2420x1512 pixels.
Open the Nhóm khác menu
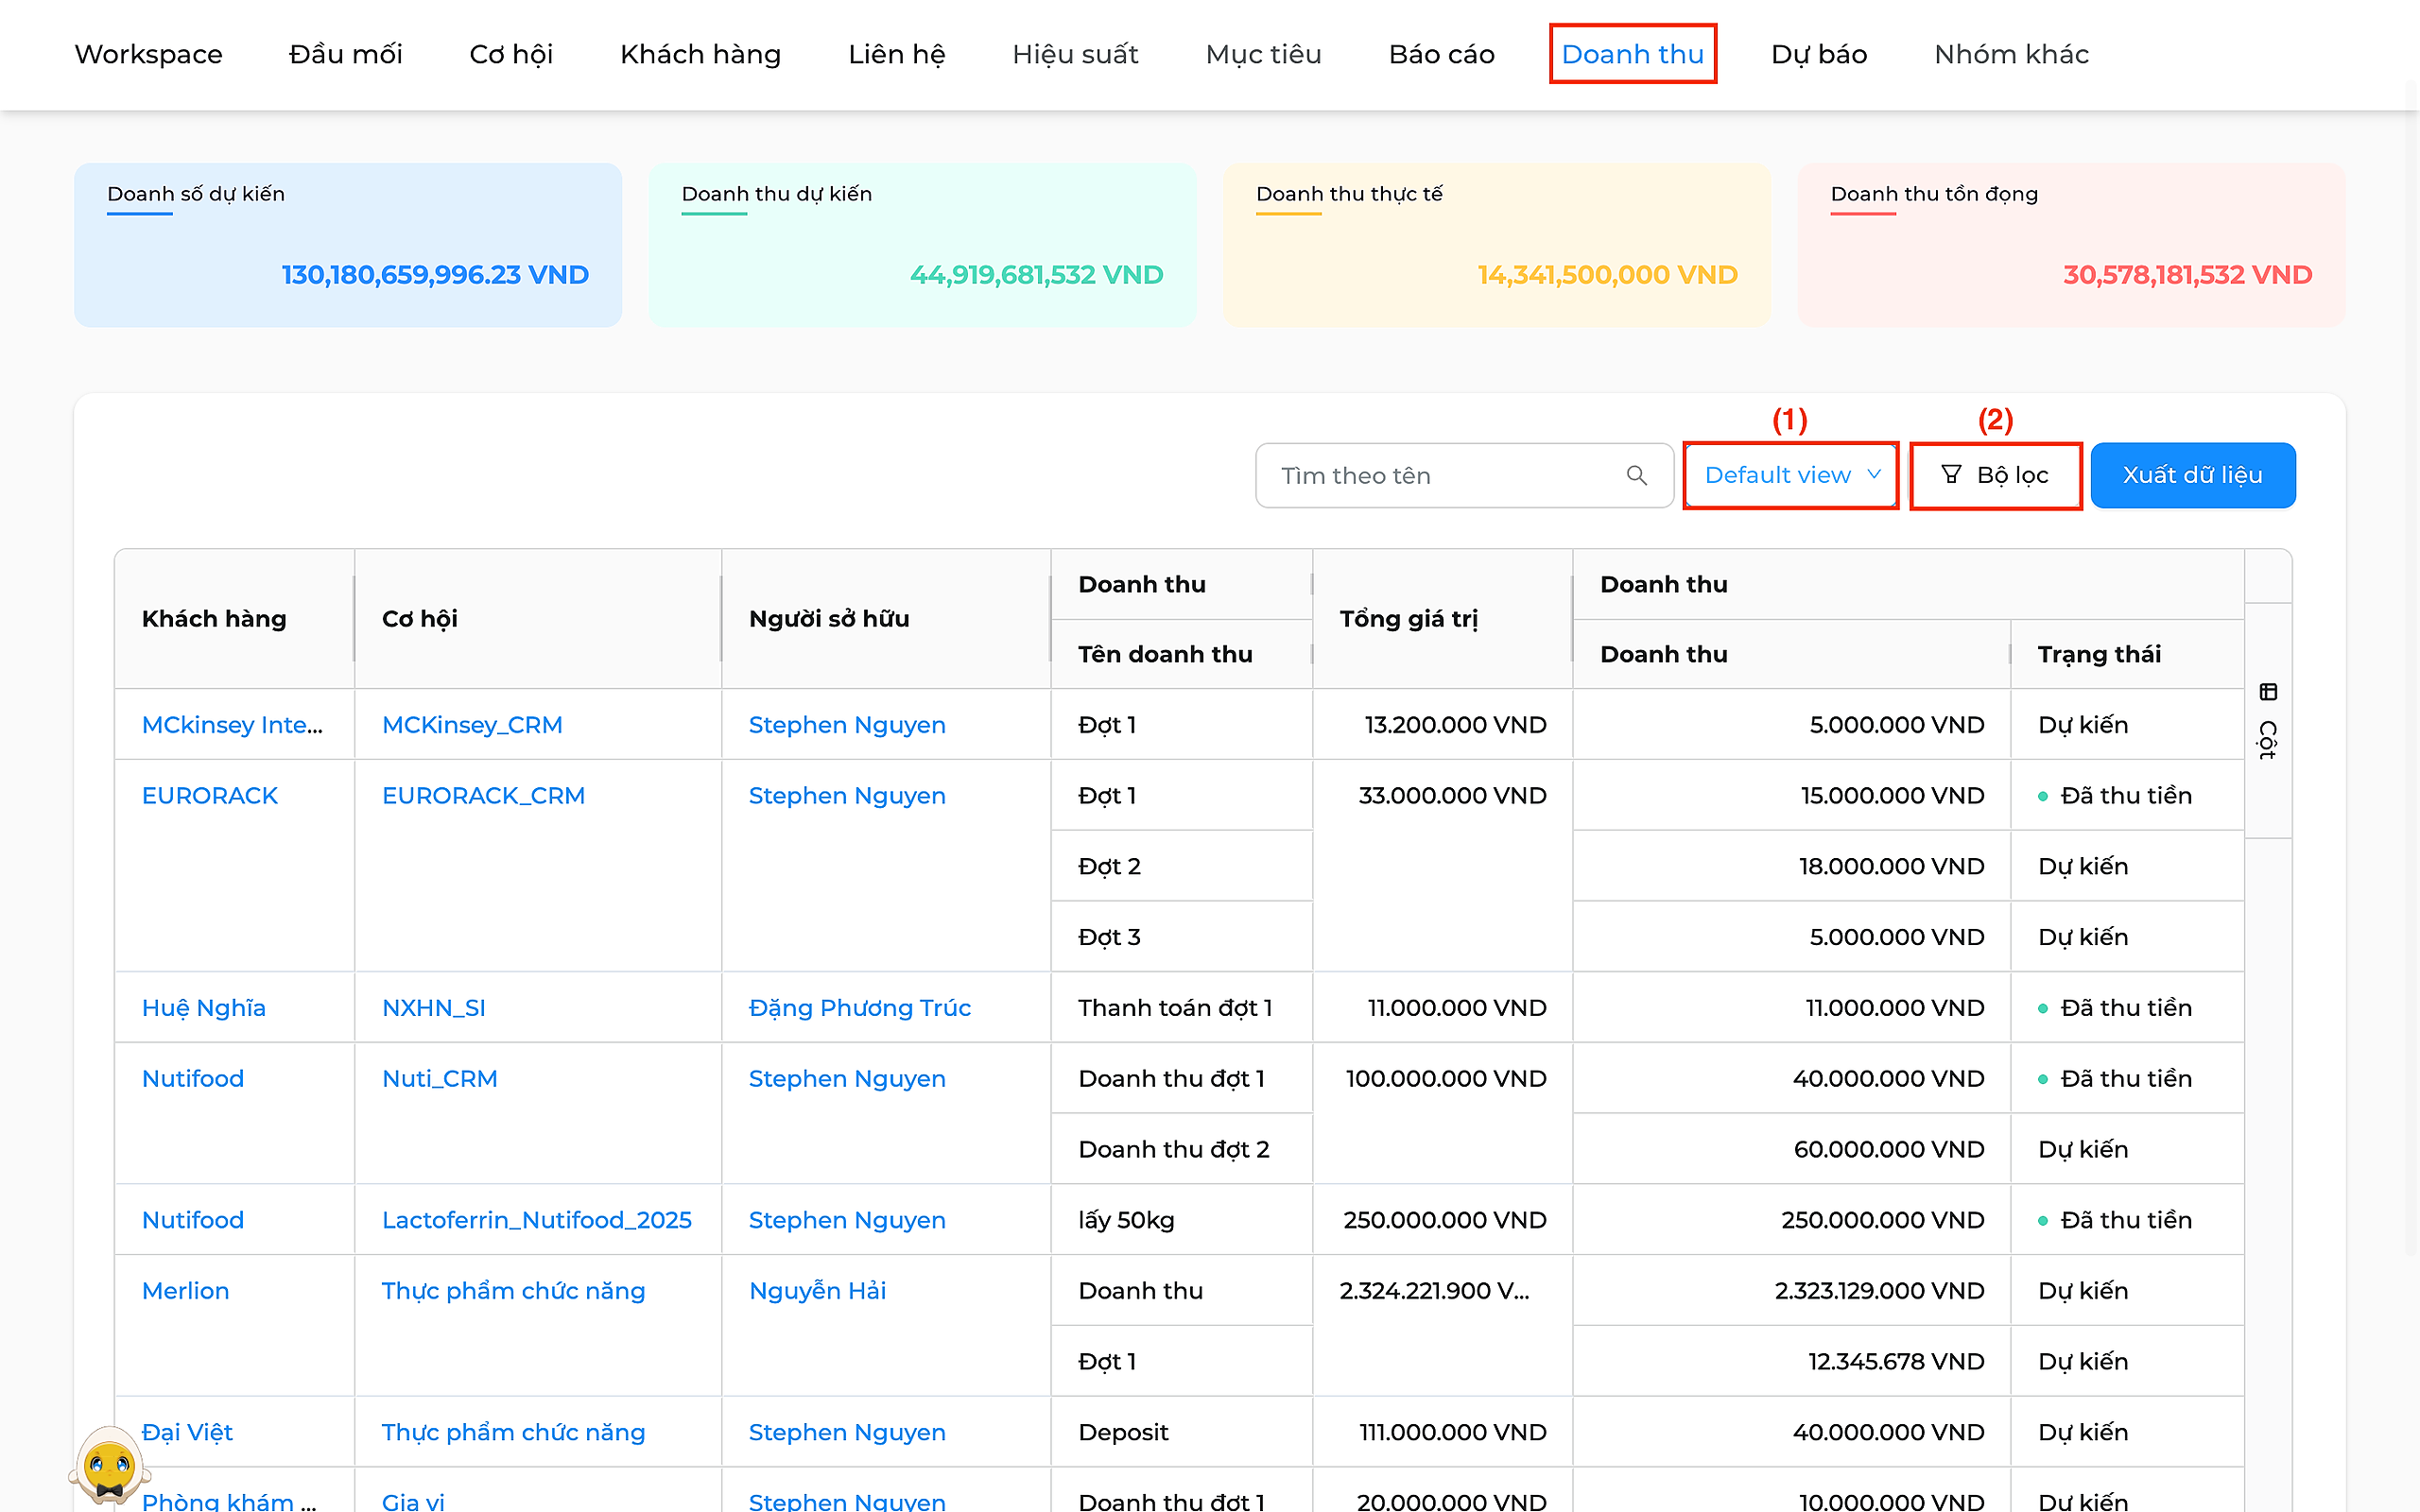(x=2011, y=54)
